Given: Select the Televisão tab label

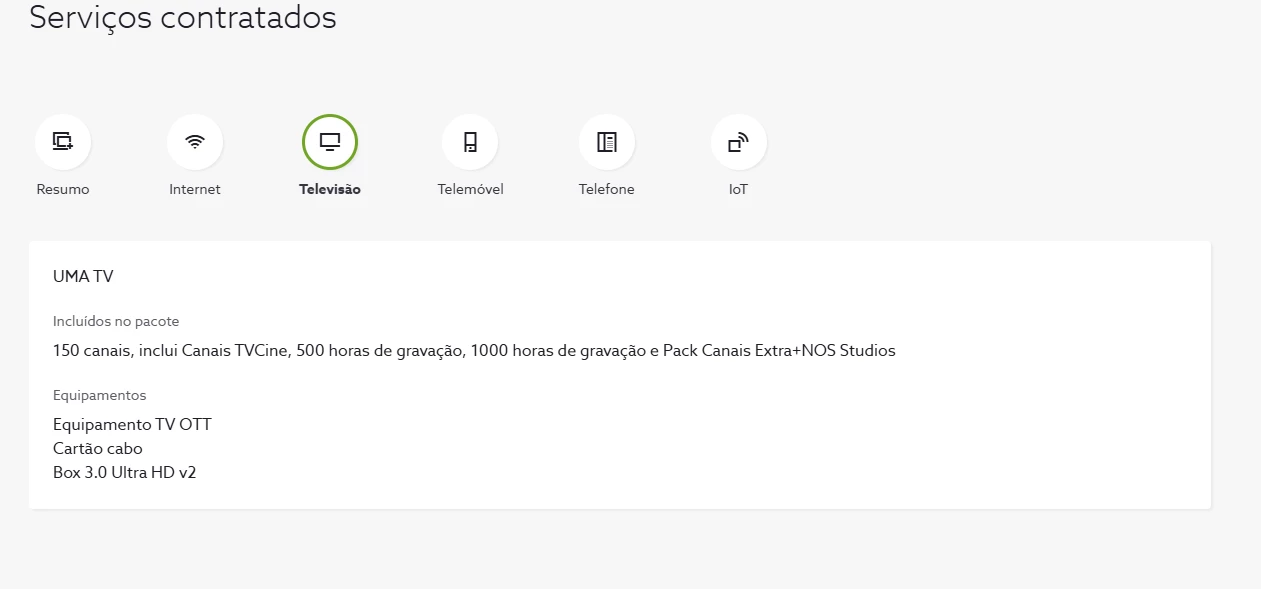Looking at the screenshot, I should (330, 189).
